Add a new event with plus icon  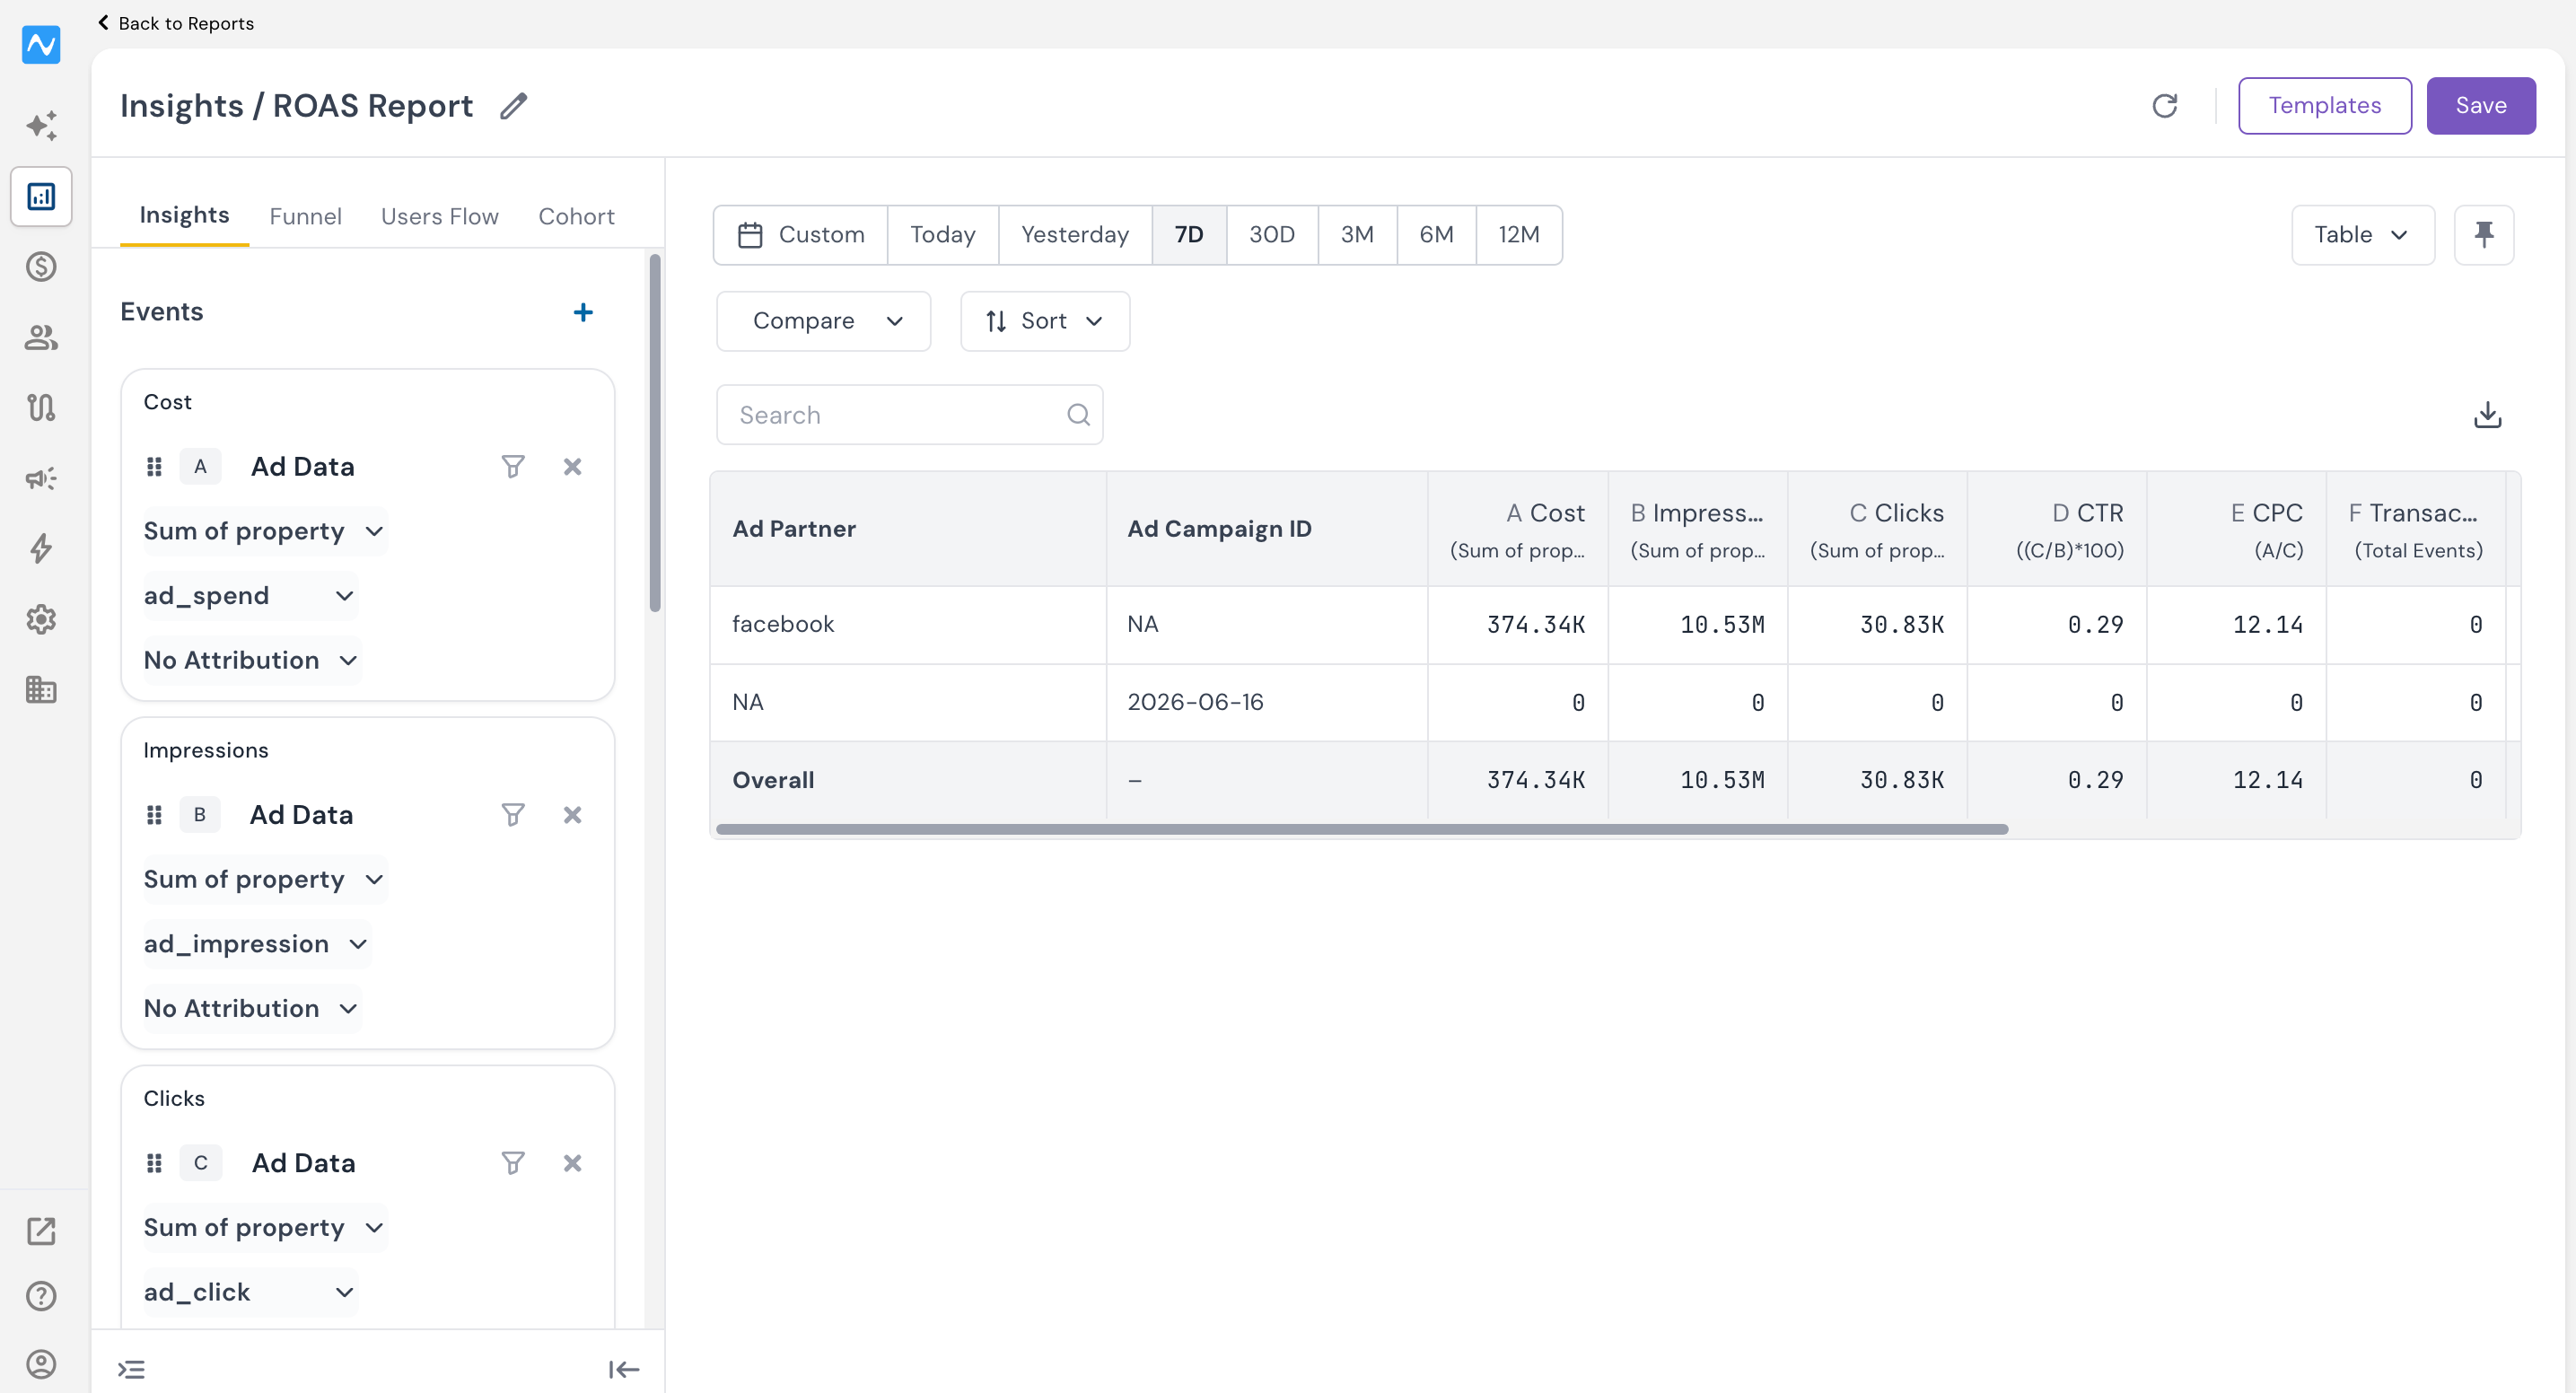(x=583, y=312)
